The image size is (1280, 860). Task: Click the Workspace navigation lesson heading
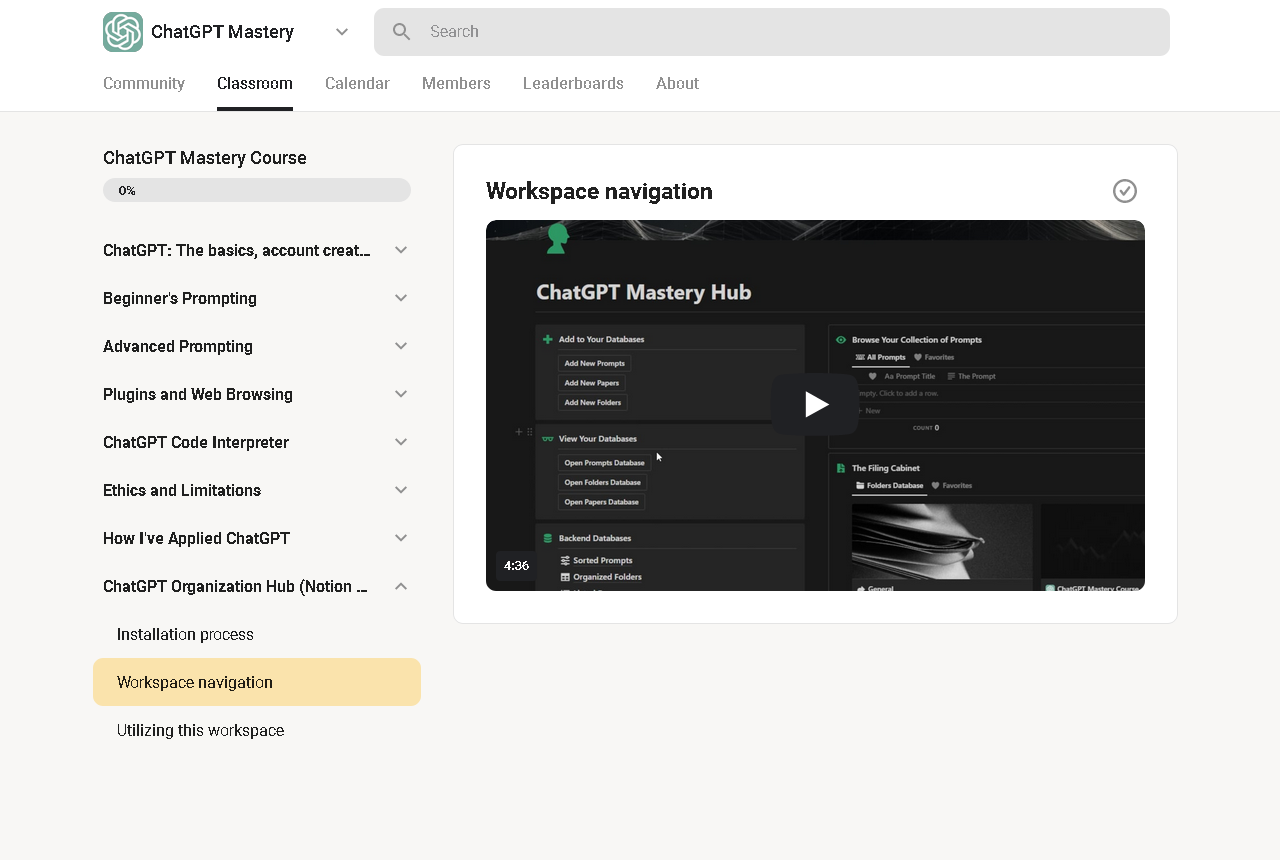(x=599, y=191)
